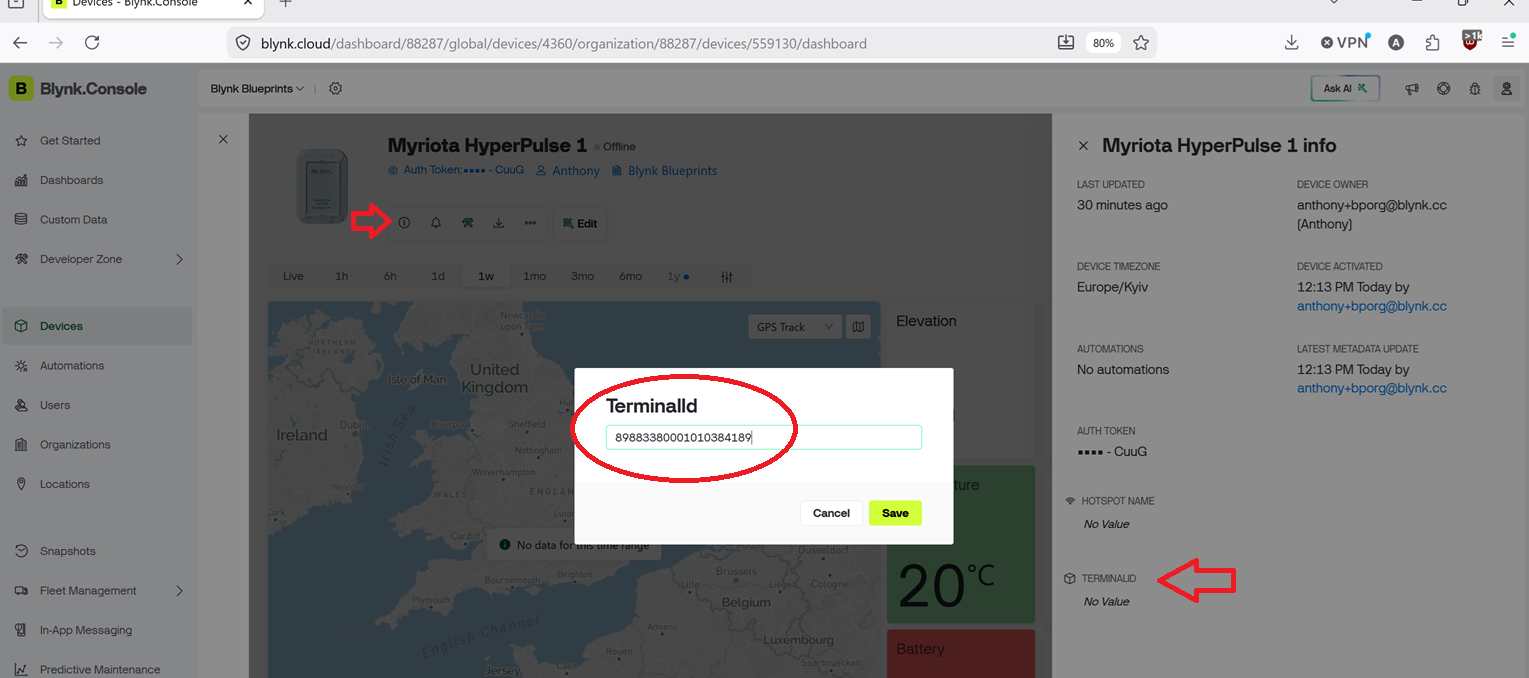The width and height of the screenshot is (1529, 678).
Task: Close the device dashboard view
Action: pyautogui.click(x=223, y=140)
